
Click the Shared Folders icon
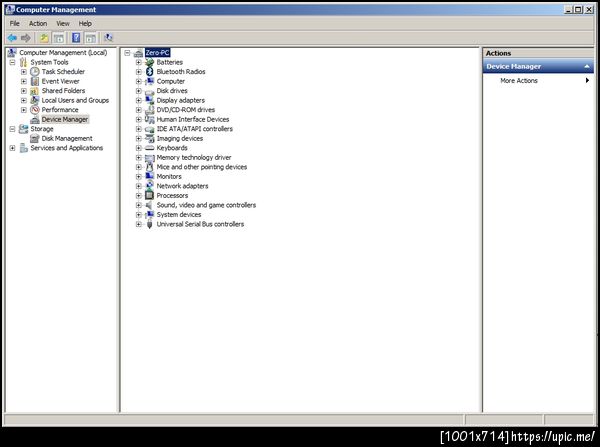pos(35,91)
